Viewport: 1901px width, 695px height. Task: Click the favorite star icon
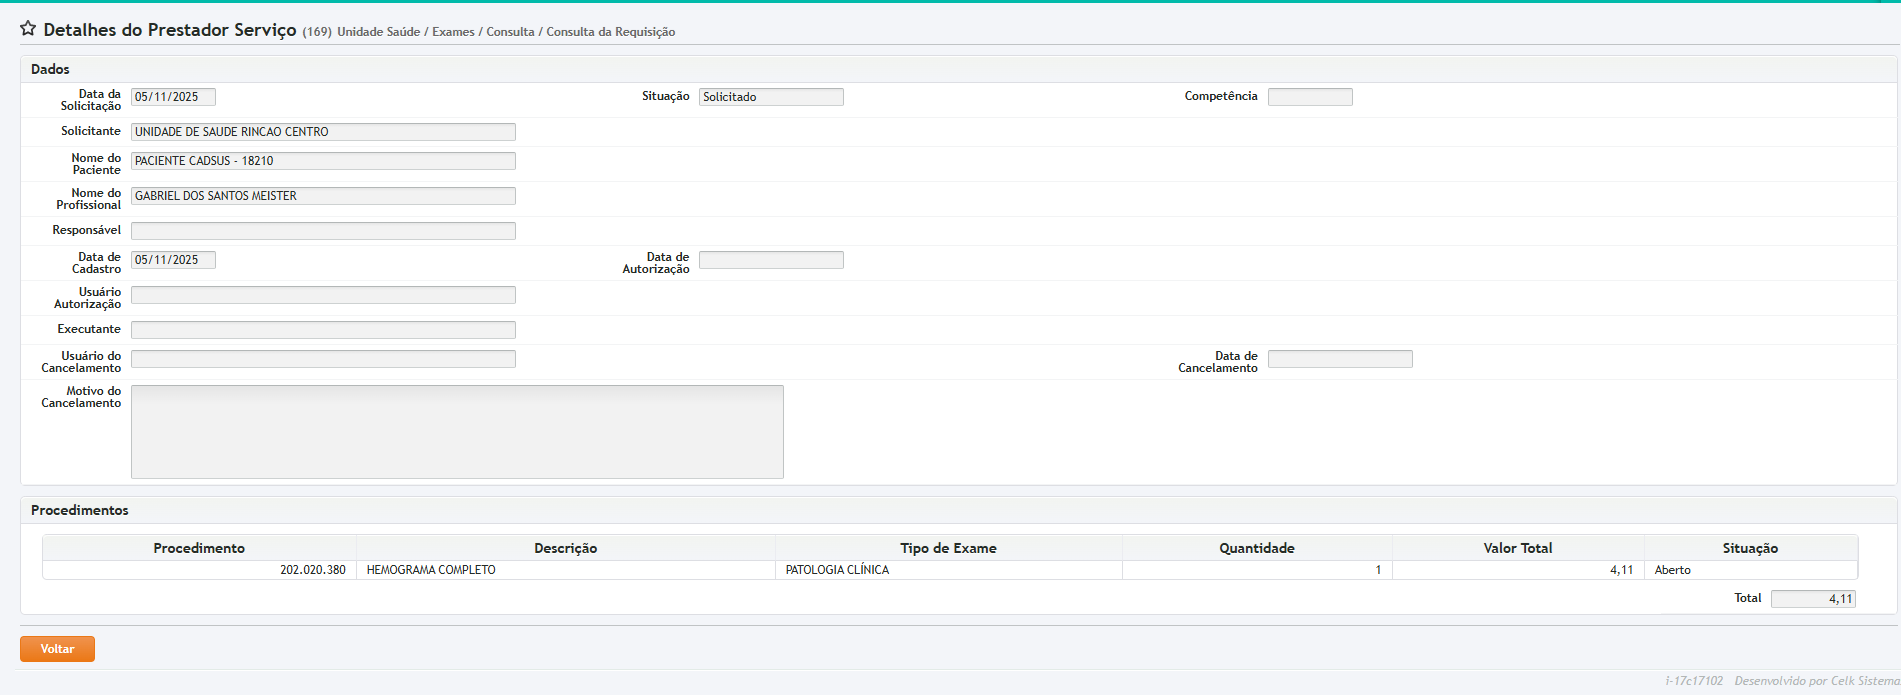coord(28,29)
